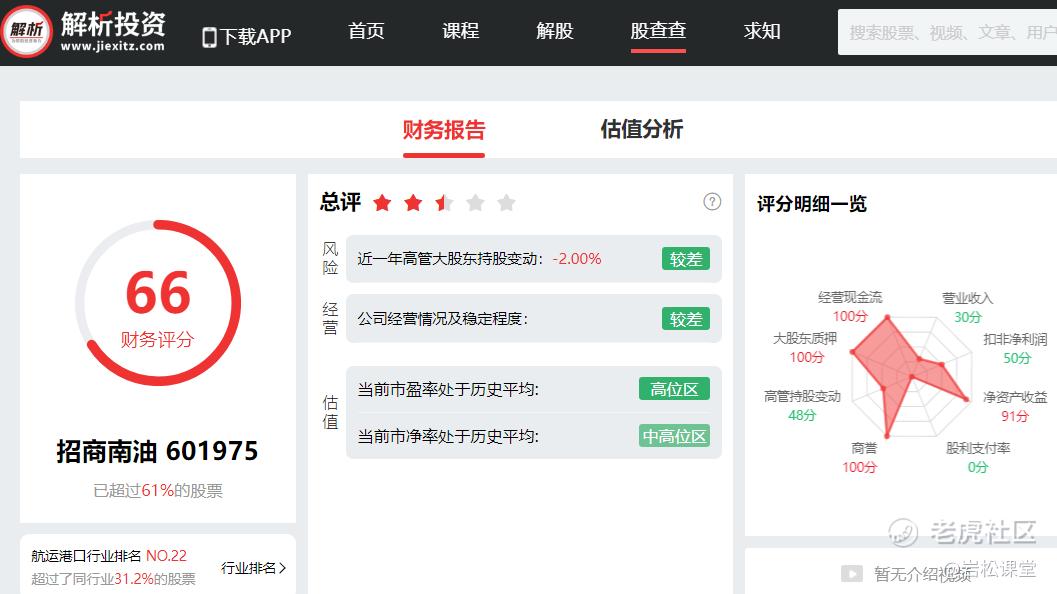Click the 商誉 100分 radar label
Screen dimensions: 1057x594
[860, 458]
